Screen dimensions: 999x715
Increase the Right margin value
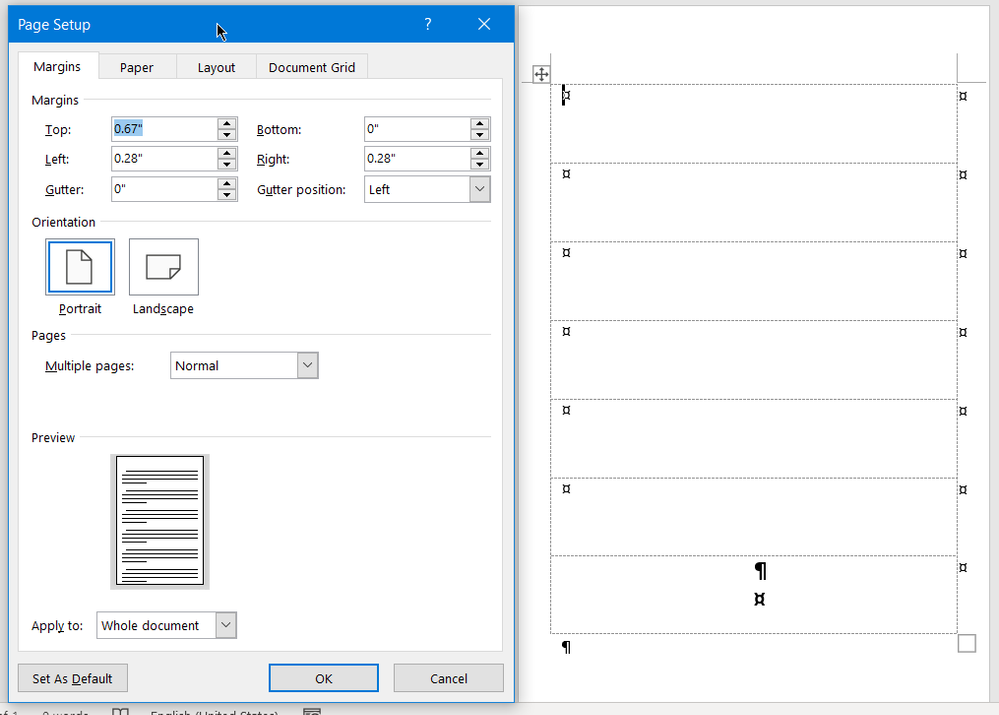click(479, 154)
